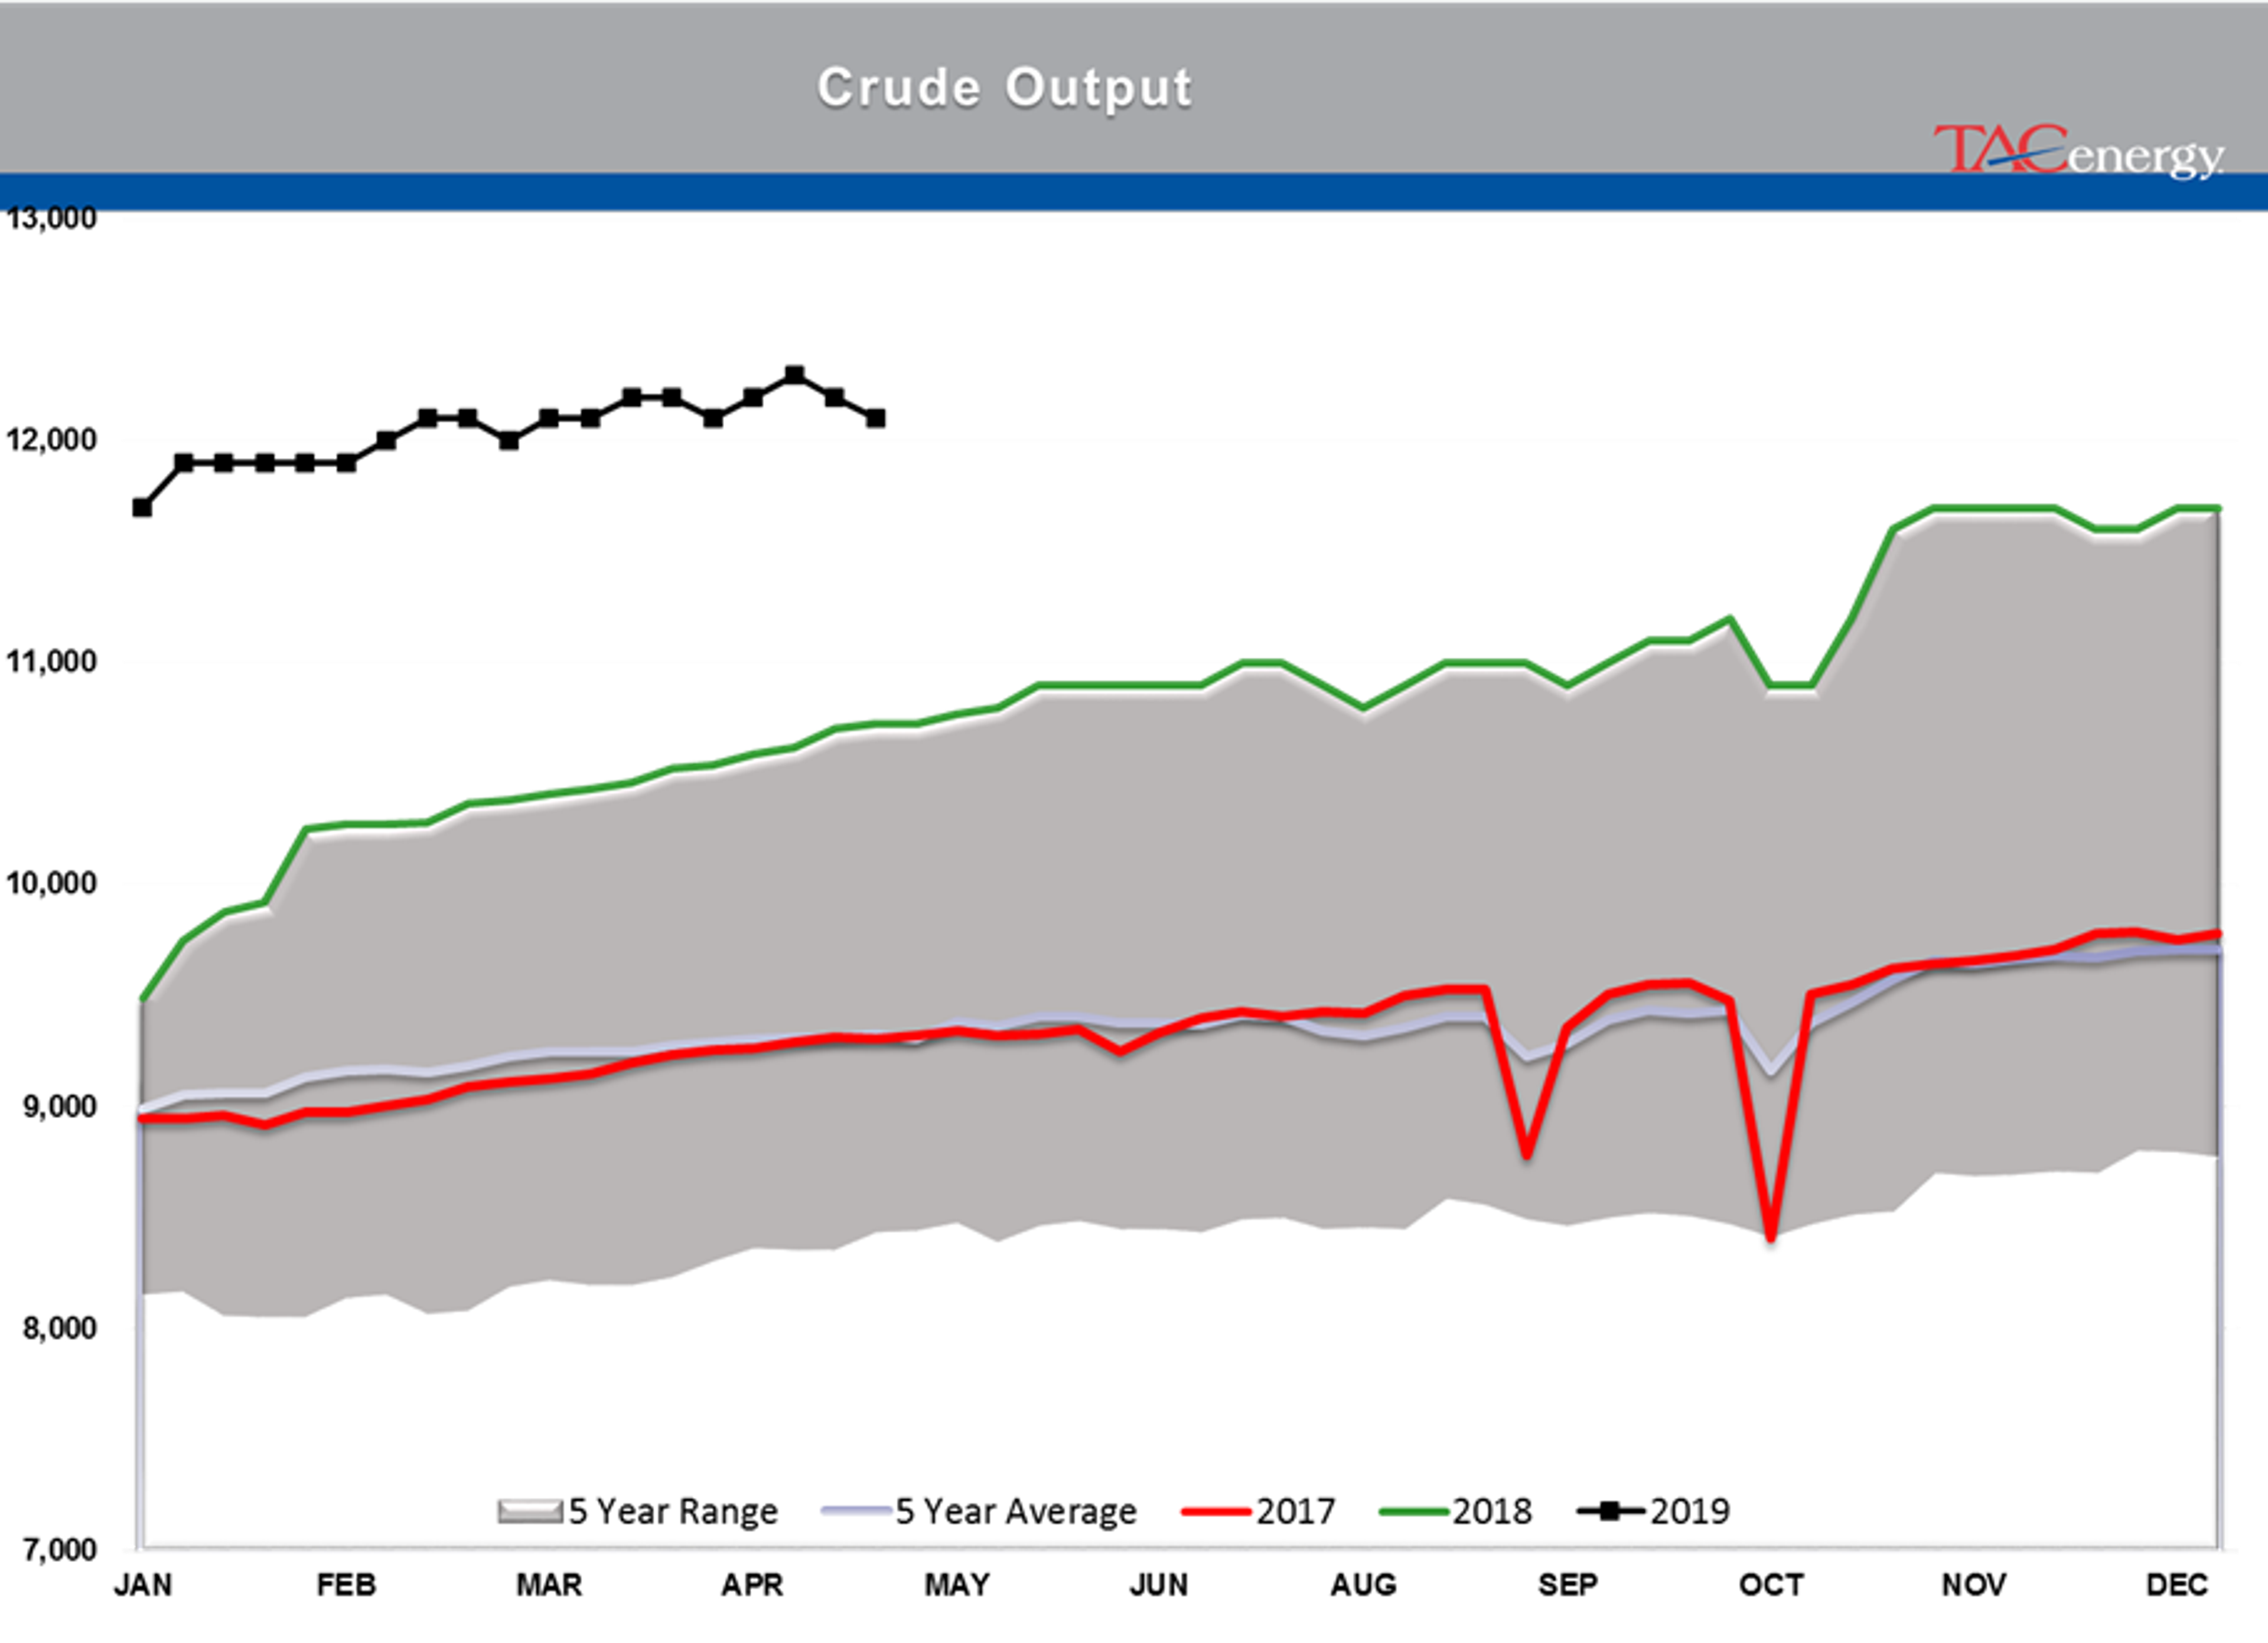Click the 'Crude Output' chart title

1004,88
